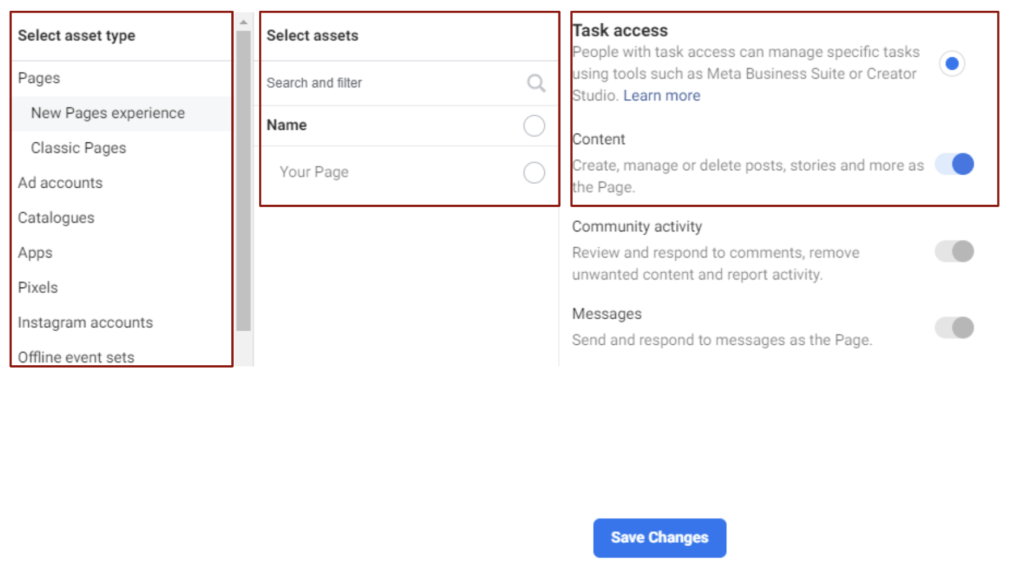
Task: Go to Catalogues asset type
Action: click(x=56, y=218)
